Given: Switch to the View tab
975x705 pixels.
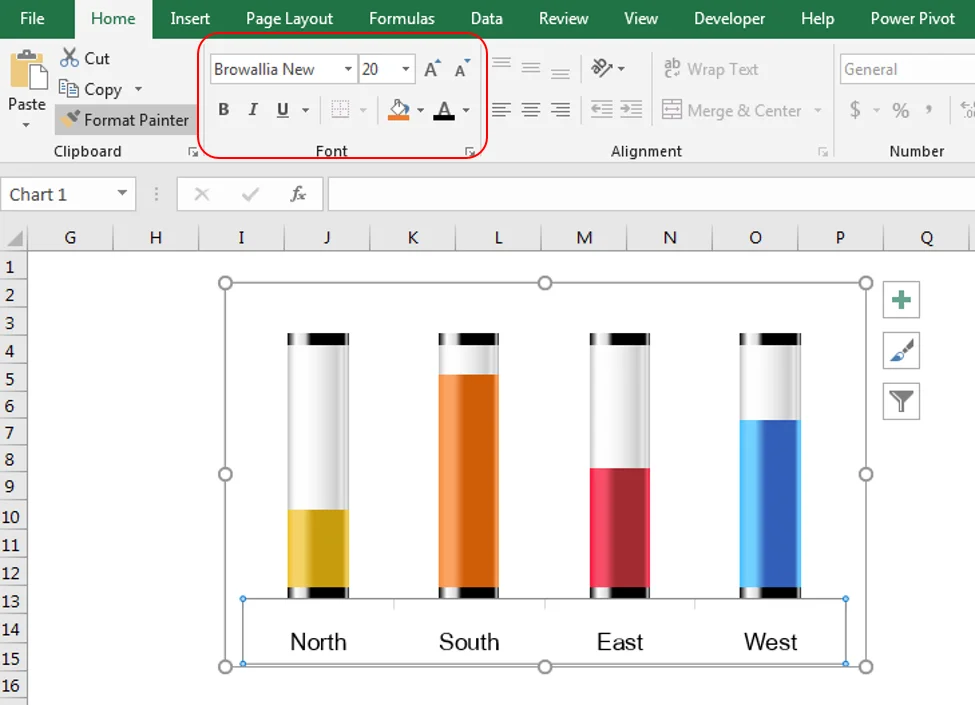Looking at the screenshot, I should tap(641, 19).
